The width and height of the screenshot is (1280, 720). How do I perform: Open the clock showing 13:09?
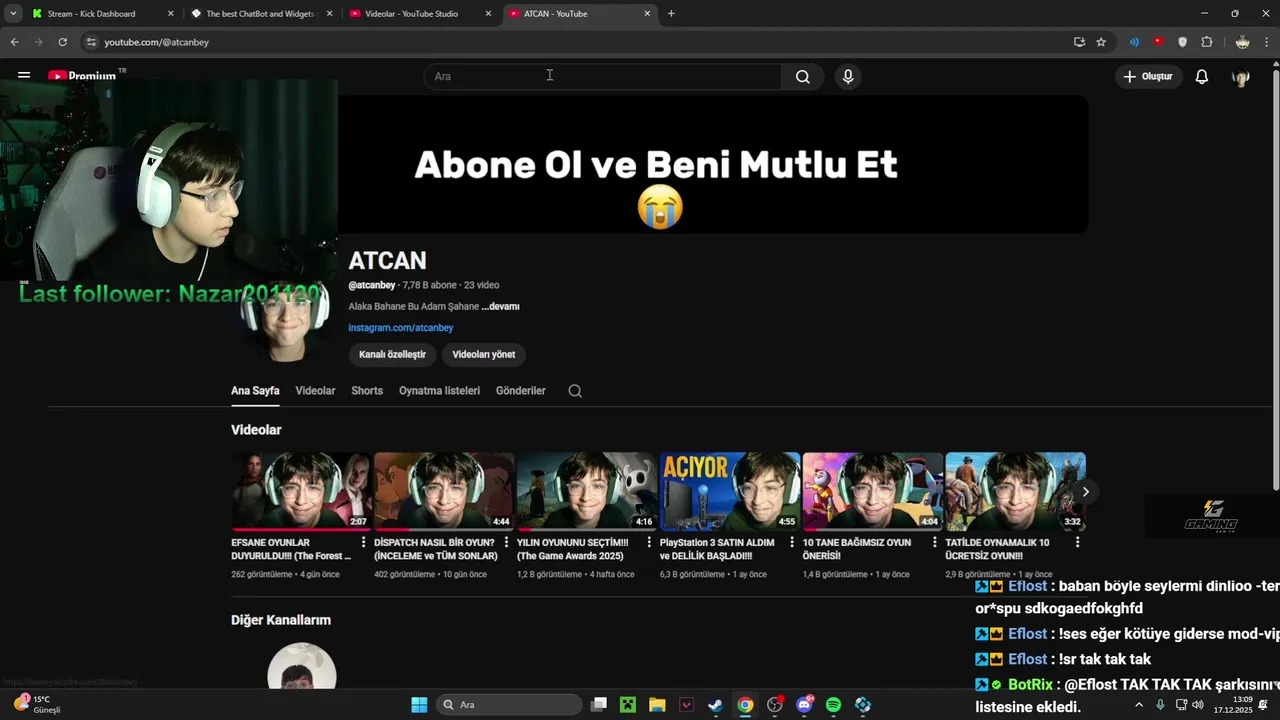coord(1233,705)
